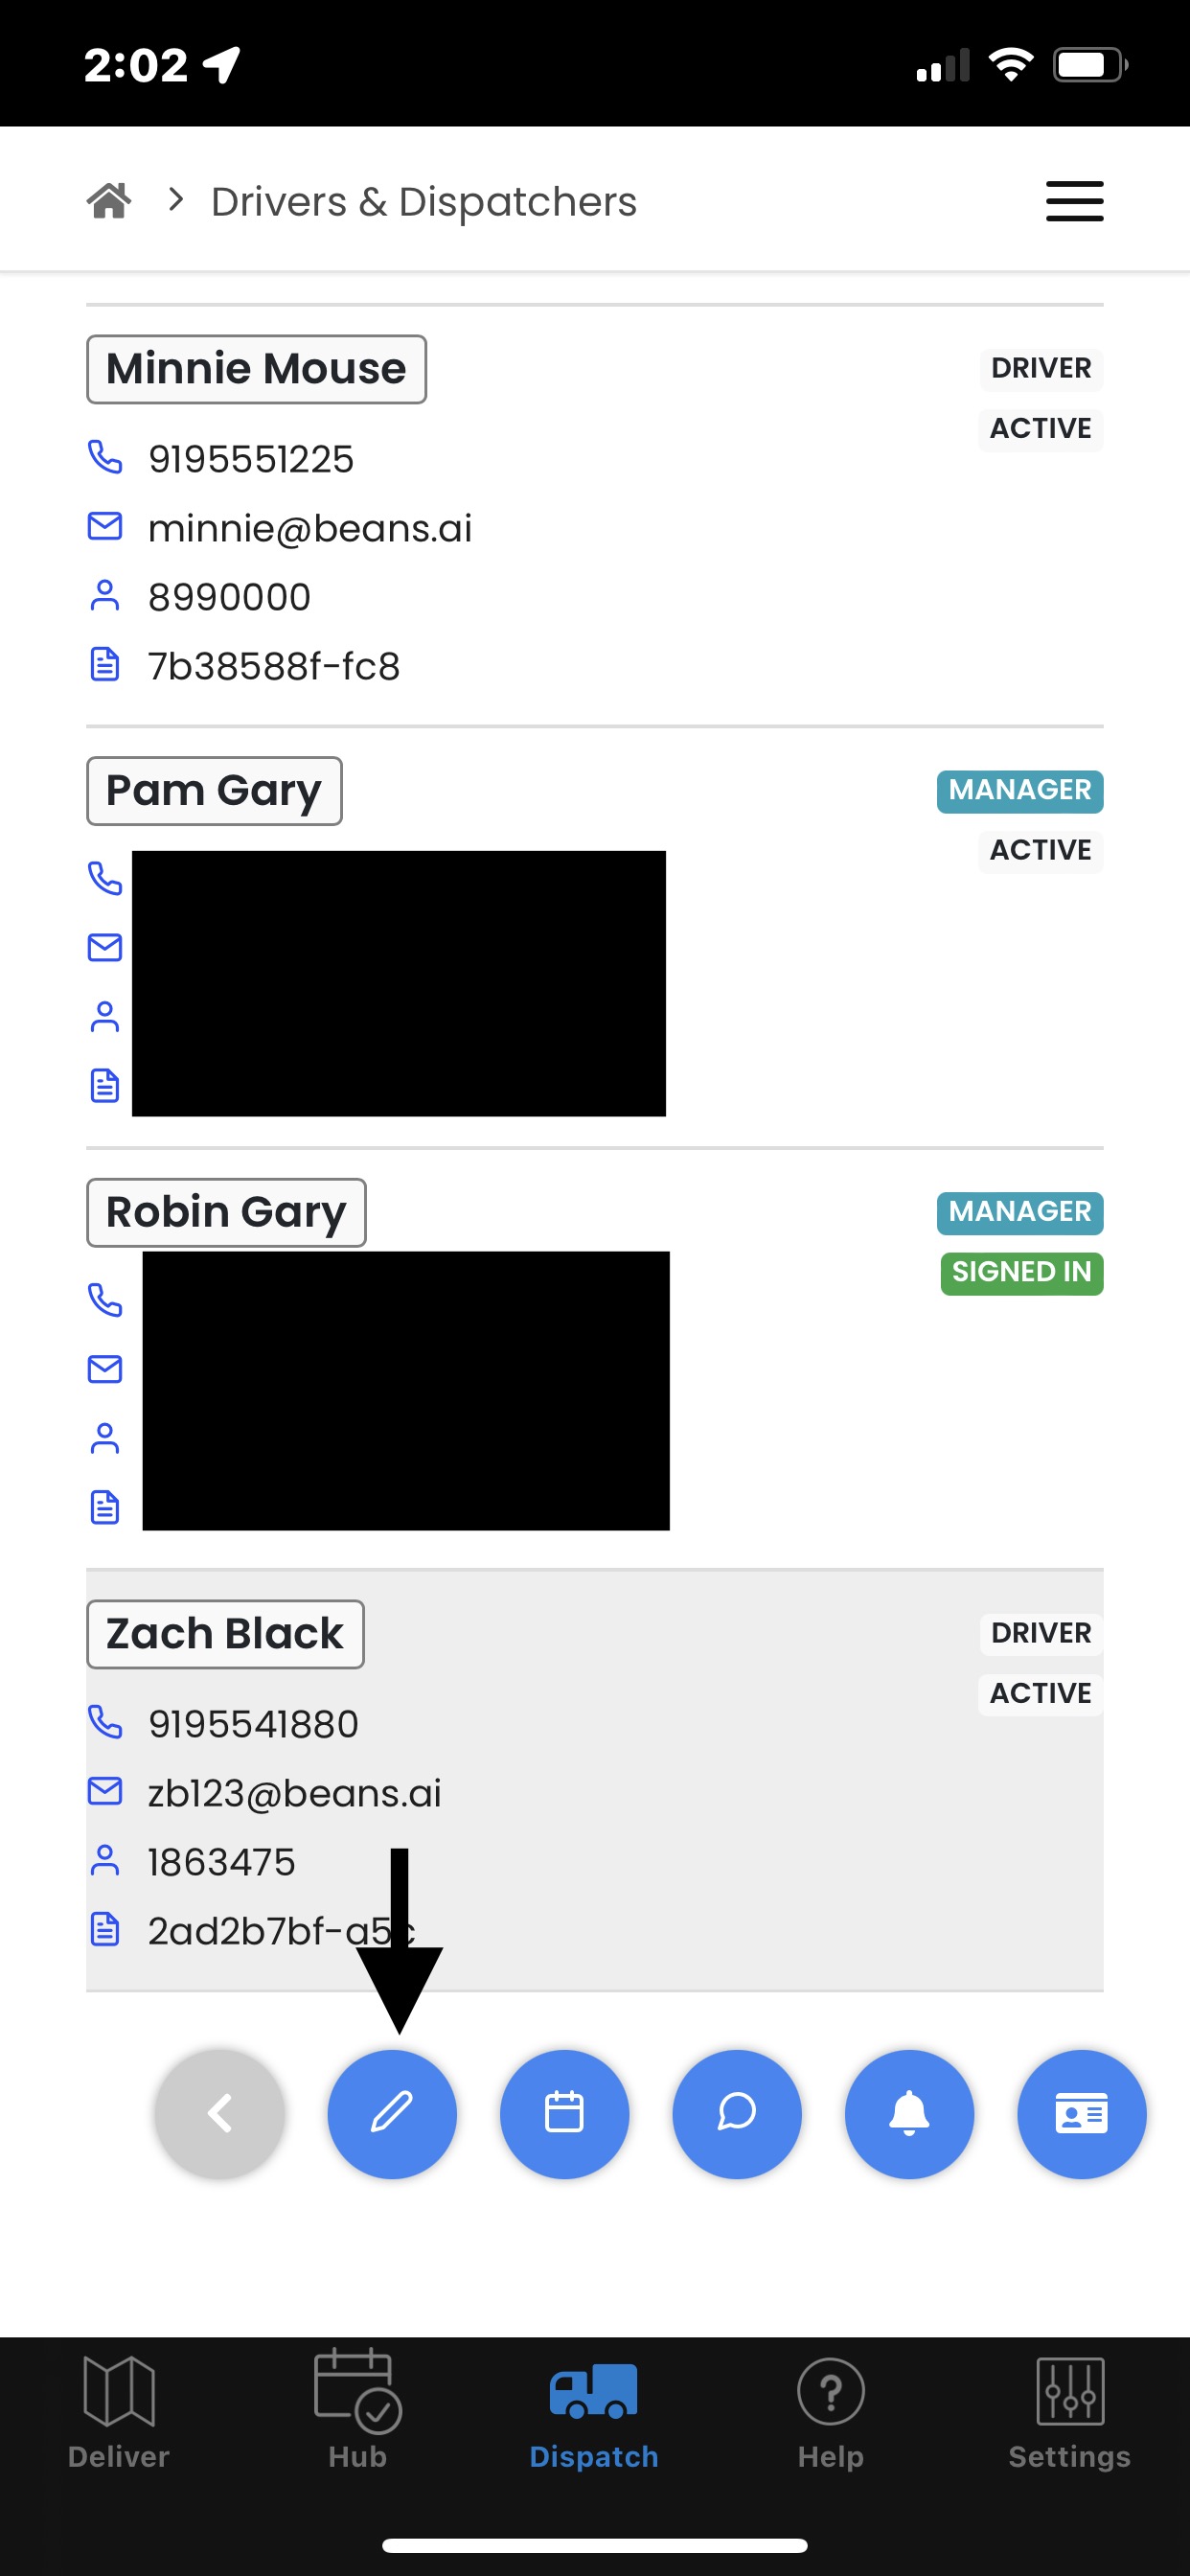
Task: Open the Help tab
Action: coord(831,2412)
